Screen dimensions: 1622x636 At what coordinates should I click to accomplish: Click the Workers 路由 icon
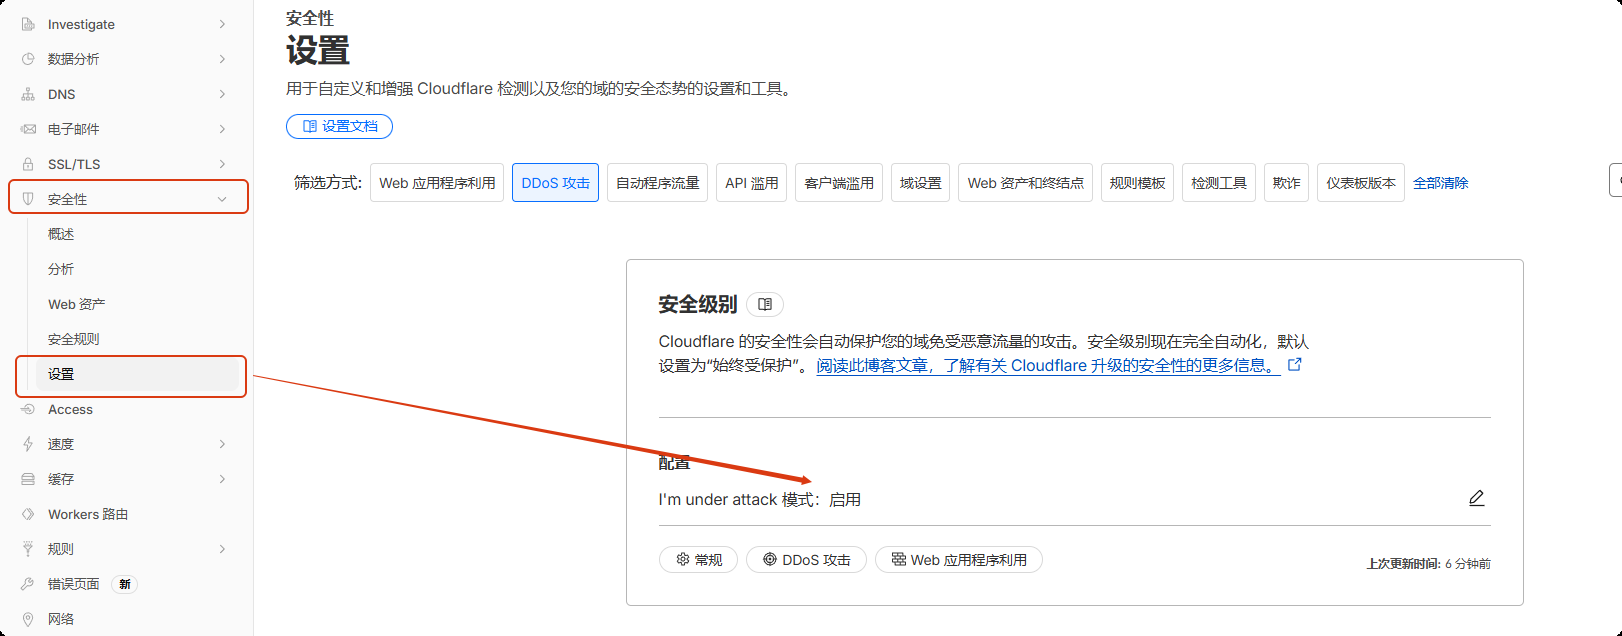(x=28, y=514)
